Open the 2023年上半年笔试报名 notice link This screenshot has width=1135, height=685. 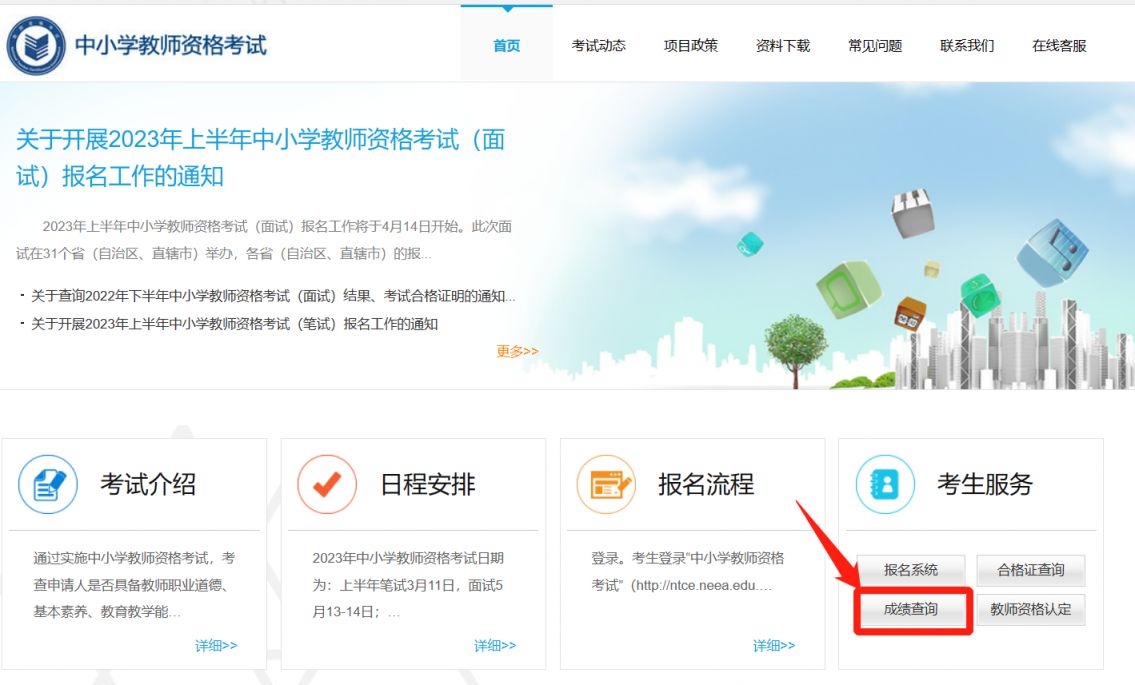(234, 324)
